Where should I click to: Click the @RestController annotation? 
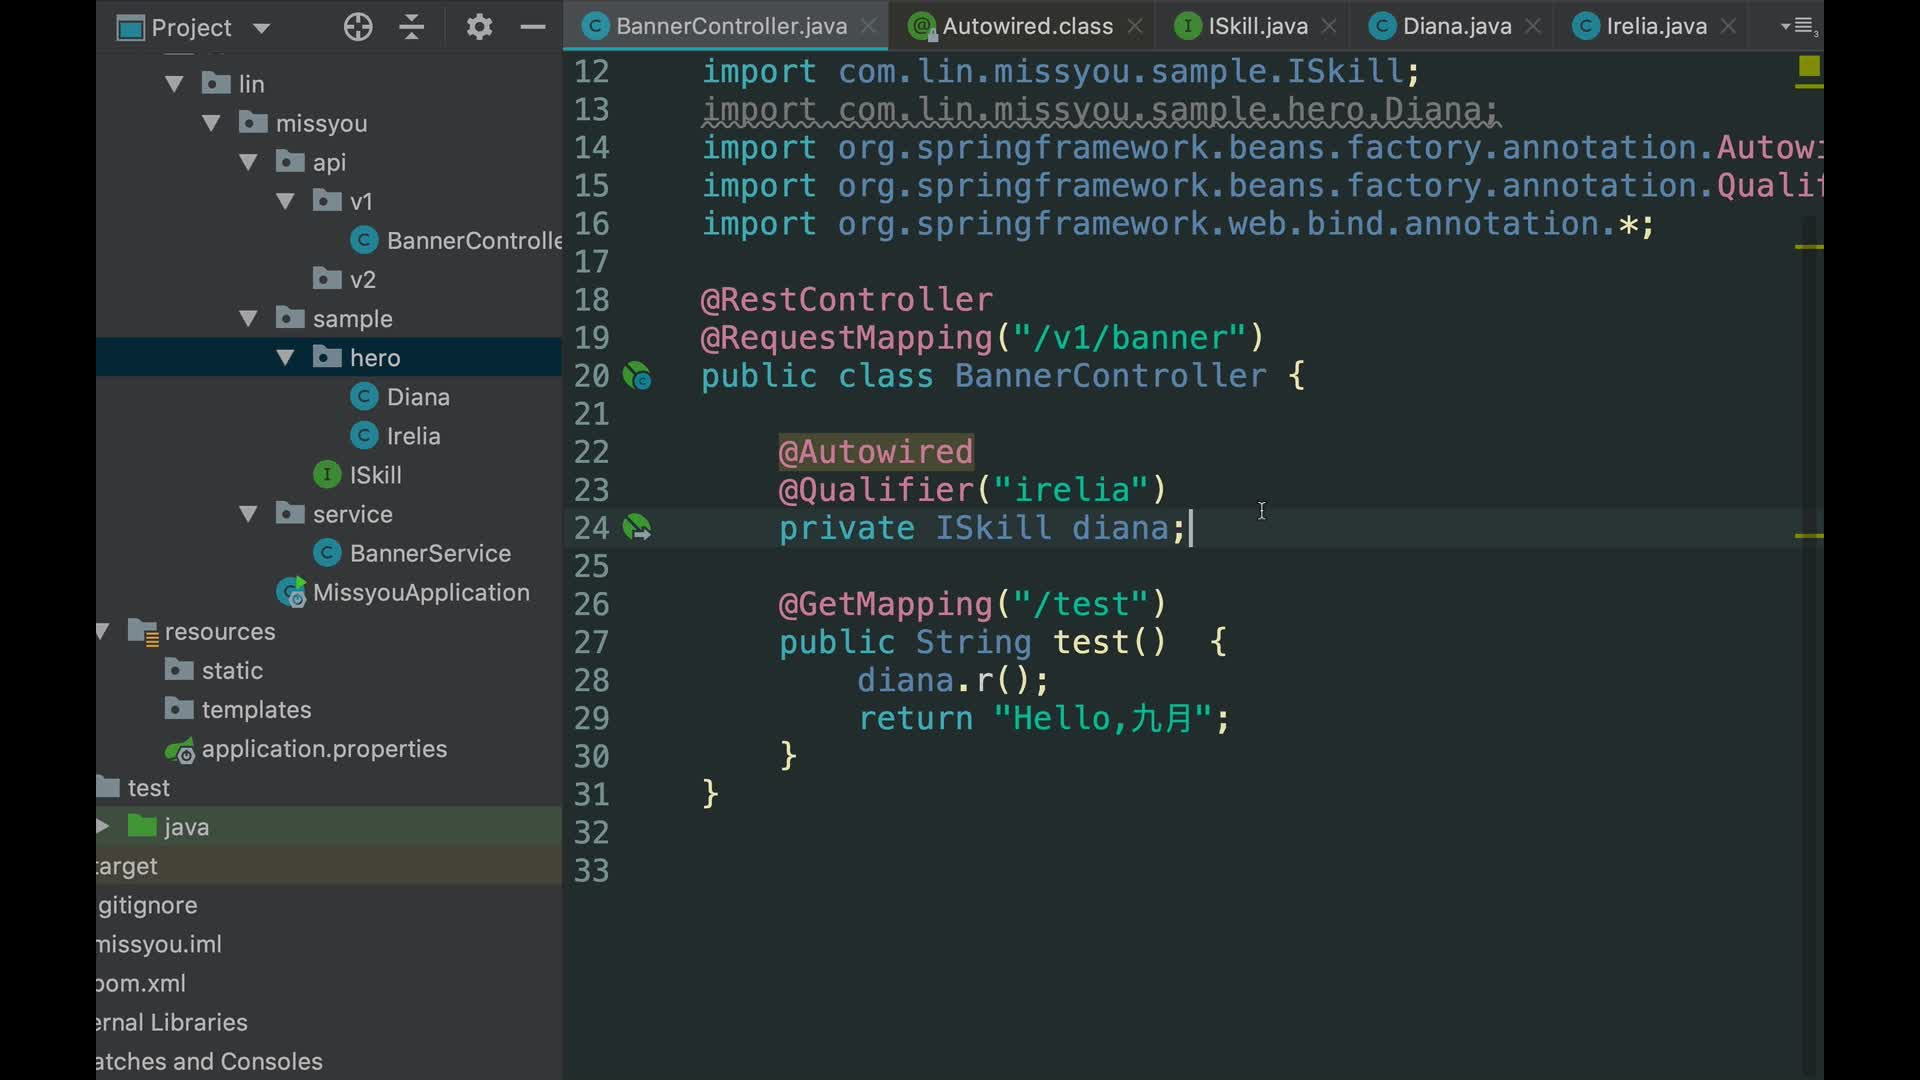pos(847,300)
